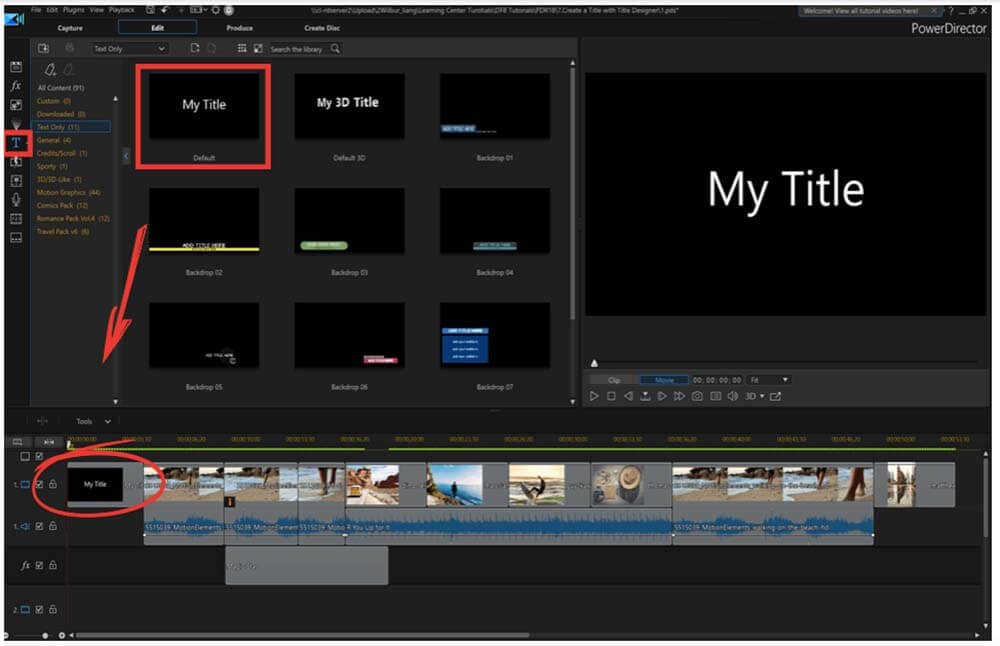Click the timeline zoom slider handle
Screen dimensions: 1000x646
pos(45,635)
